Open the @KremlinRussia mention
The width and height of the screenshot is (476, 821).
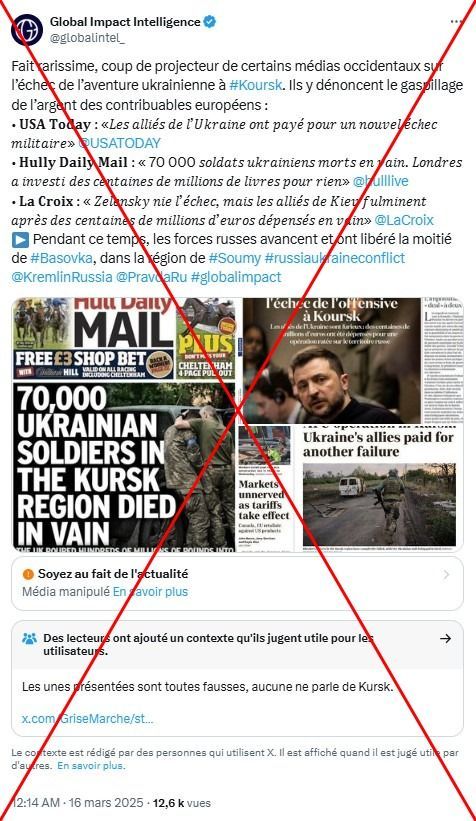pos(62,277)
